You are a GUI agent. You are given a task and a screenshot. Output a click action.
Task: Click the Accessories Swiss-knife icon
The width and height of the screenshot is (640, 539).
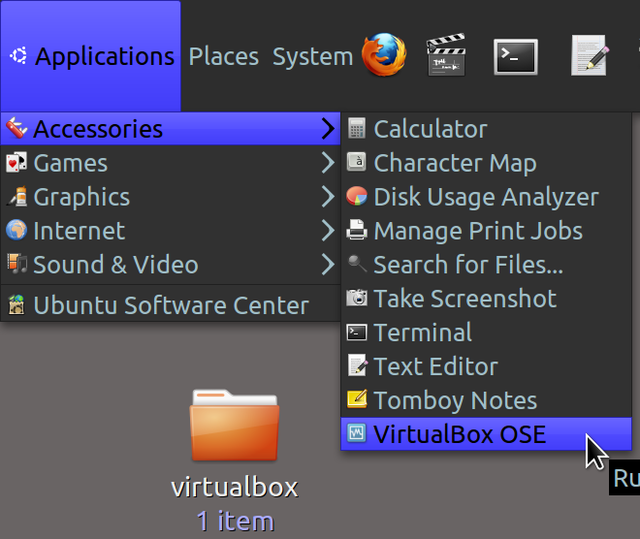[16, 129]
